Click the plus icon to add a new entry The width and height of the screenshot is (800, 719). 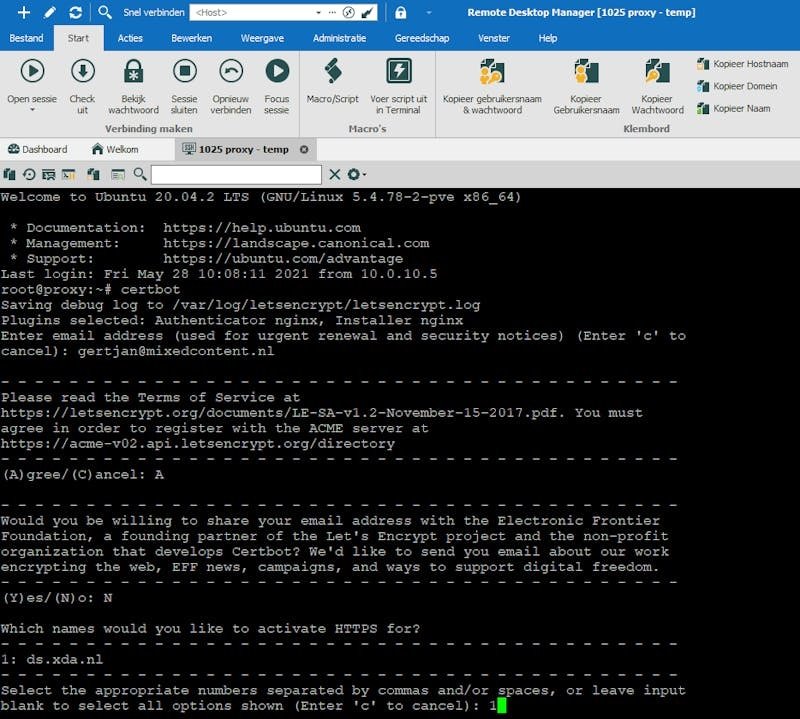[x=23, y=12]
